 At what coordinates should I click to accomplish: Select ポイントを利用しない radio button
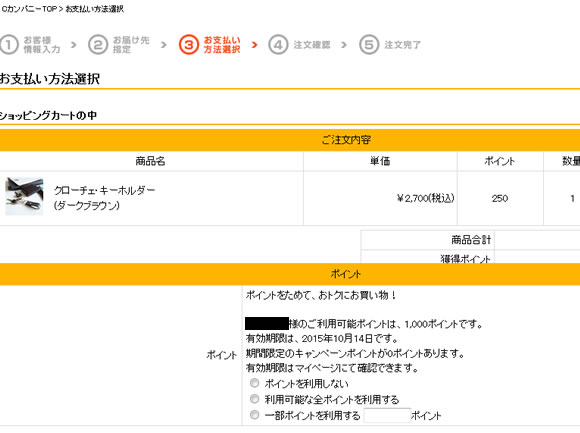click(254, 383)
